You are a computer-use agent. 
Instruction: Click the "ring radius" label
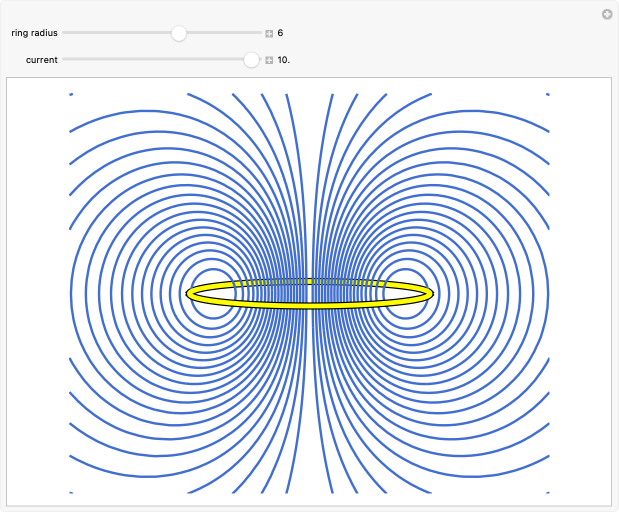(34, 33)
